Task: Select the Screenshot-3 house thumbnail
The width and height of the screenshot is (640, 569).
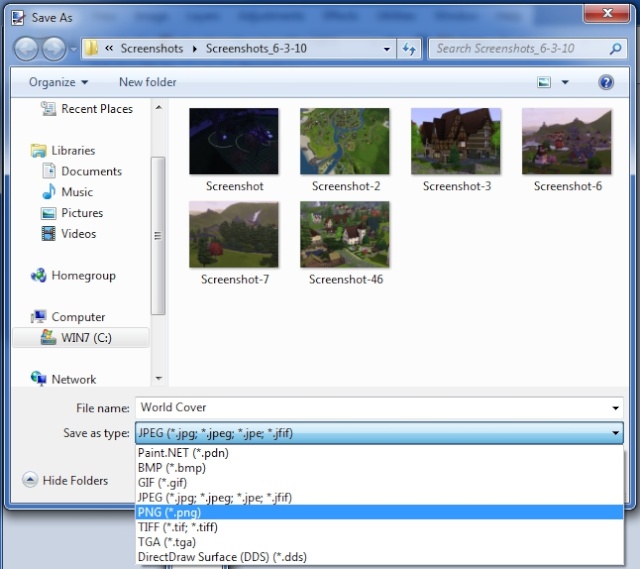Action: (456, 141)
